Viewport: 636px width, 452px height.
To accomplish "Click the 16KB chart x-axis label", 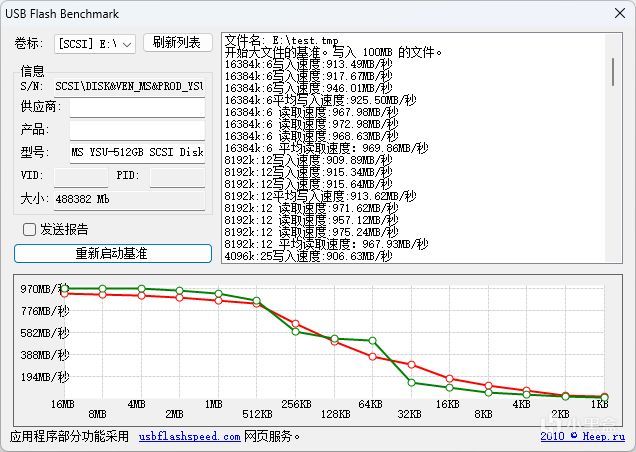I will [x=448, y=404].
